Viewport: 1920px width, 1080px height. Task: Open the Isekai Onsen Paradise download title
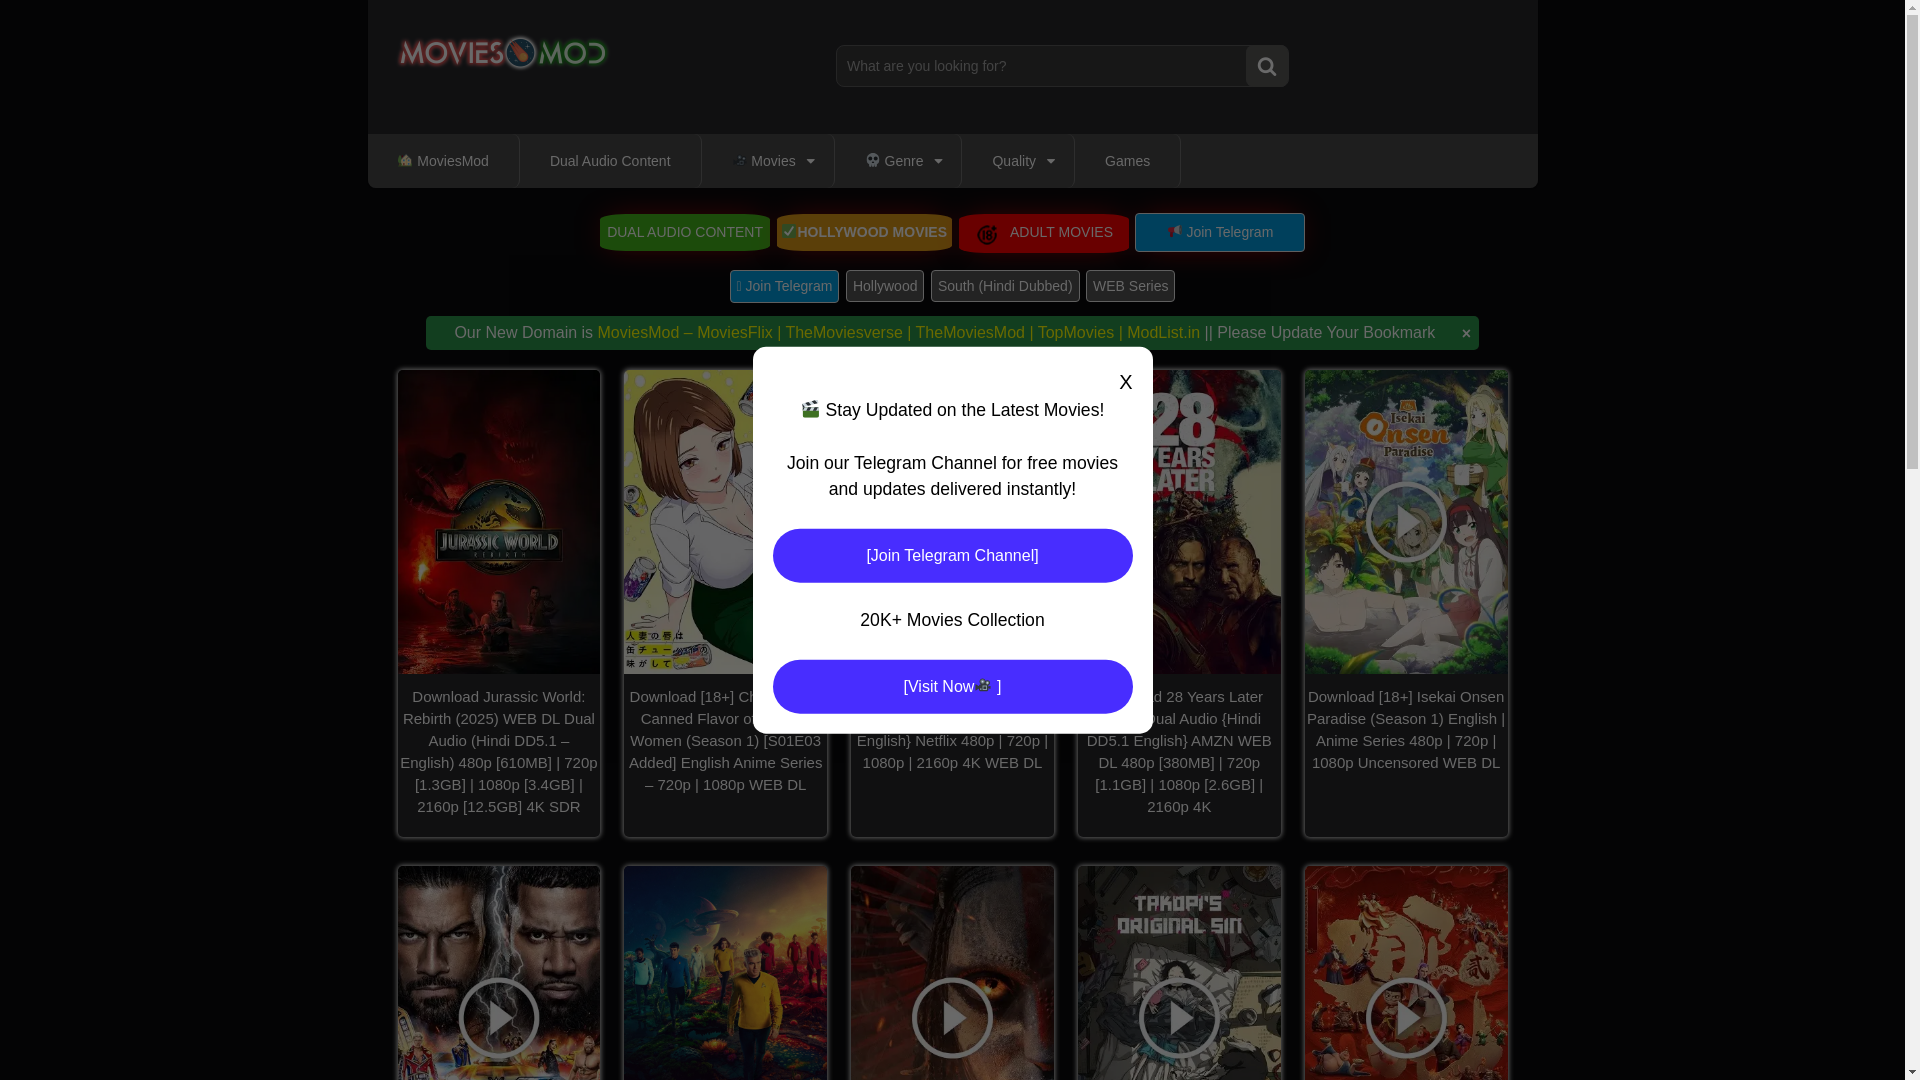(1406, 730)
